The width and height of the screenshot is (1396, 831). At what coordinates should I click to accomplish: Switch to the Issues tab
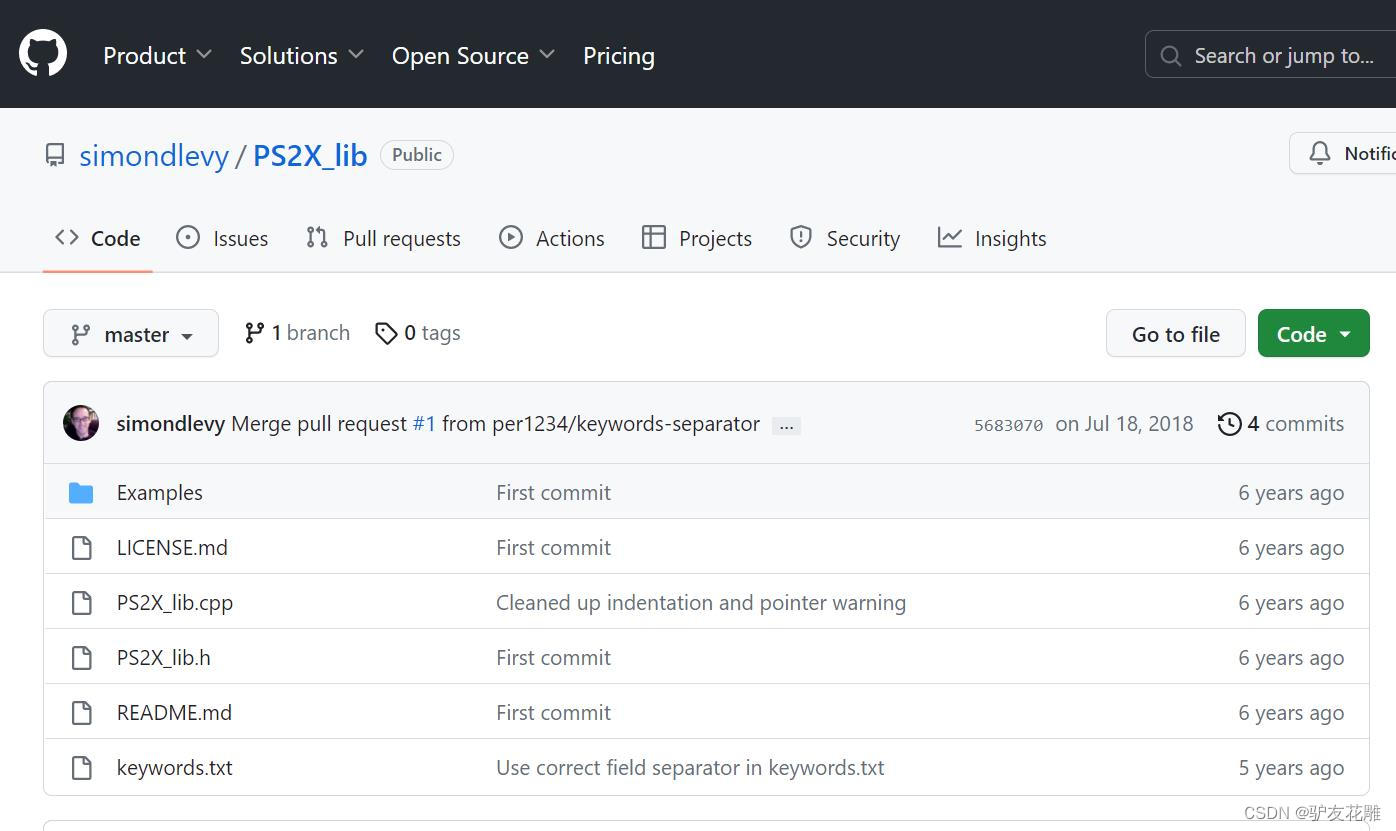coord(222,238)
